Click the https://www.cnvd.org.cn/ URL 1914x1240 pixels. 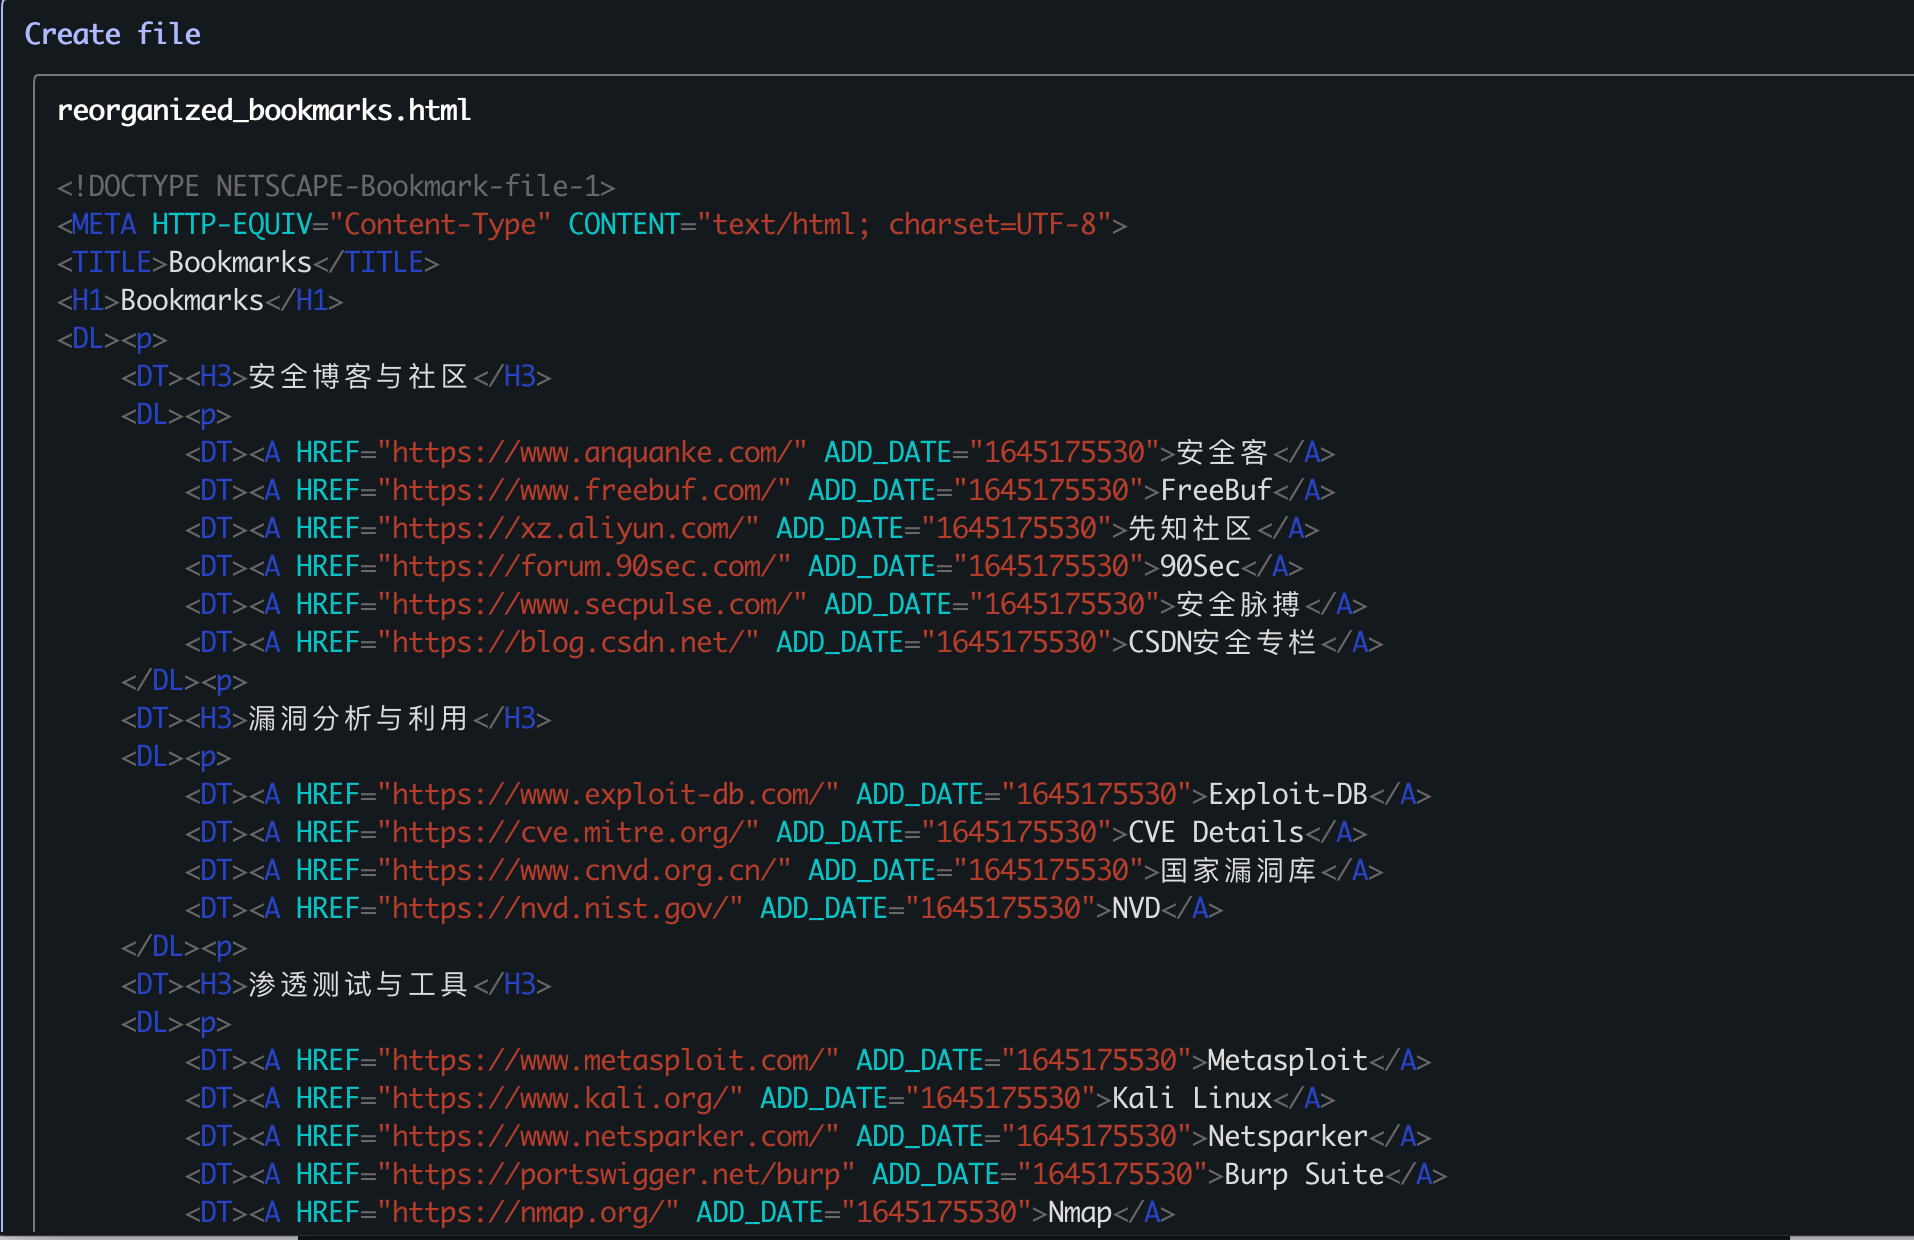click(x=584, y=870)
